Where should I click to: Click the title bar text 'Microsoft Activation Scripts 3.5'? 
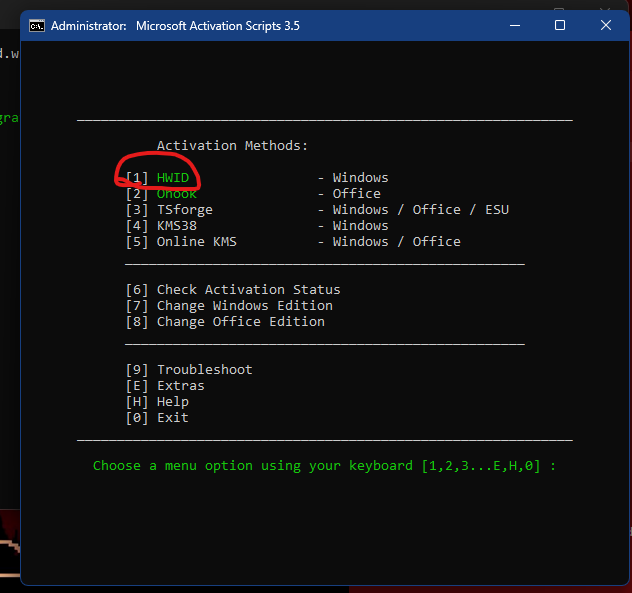(218, 26)
